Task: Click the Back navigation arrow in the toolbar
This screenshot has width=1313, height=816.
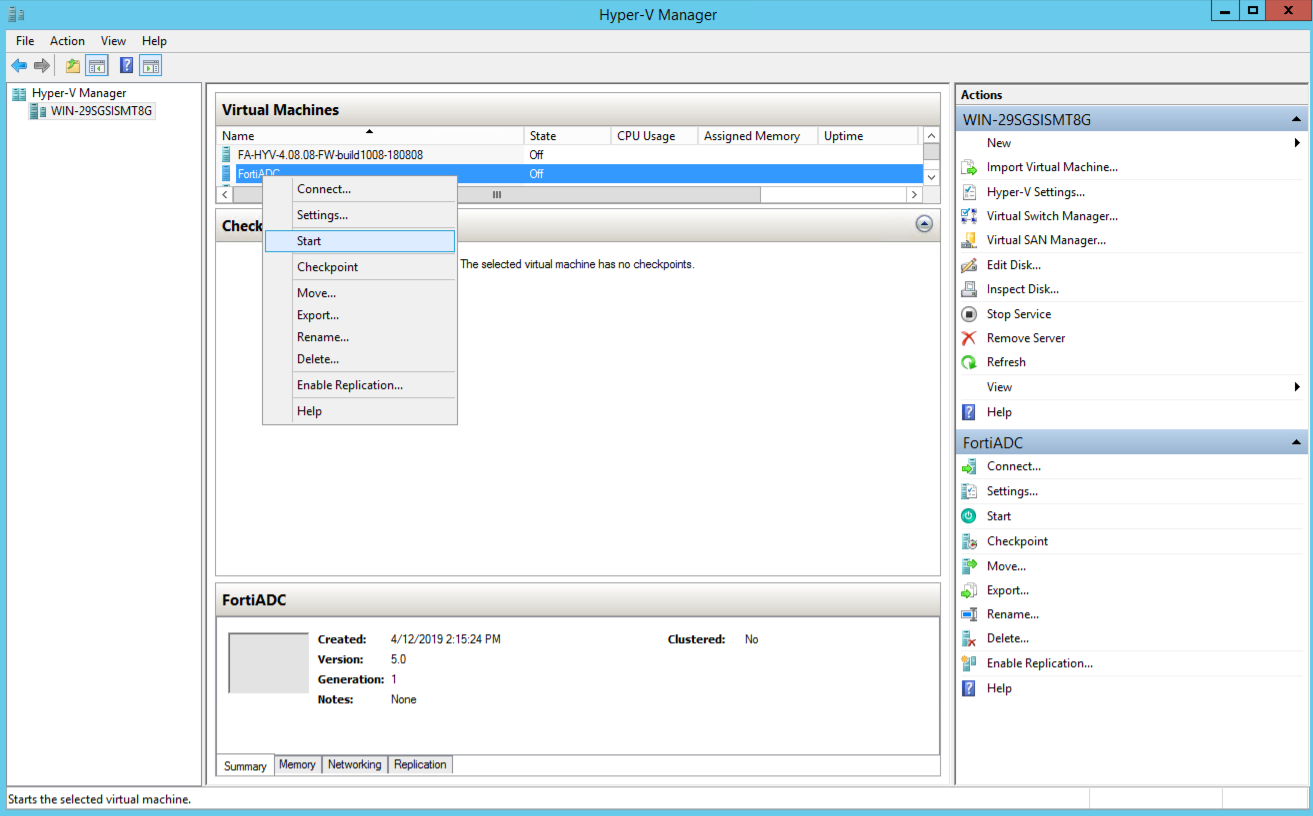Action: (18, 65)
